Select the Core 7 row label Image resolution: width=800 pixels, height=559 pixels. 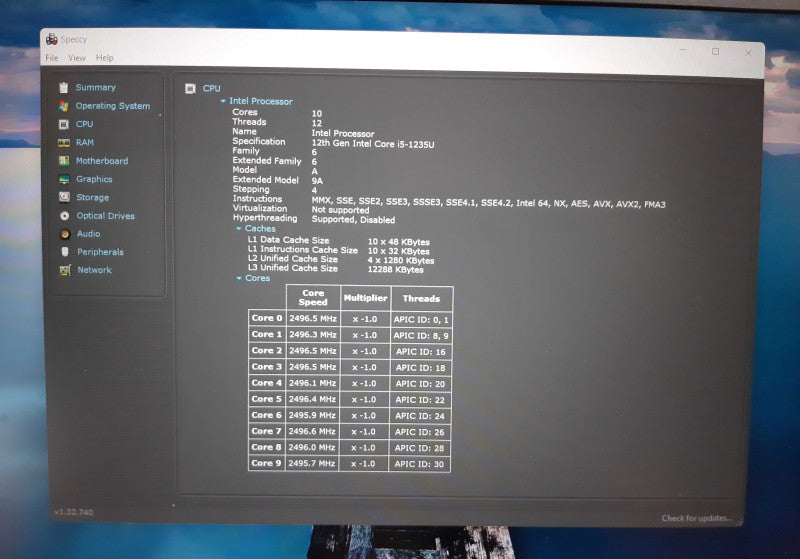[x=266, y=431]
